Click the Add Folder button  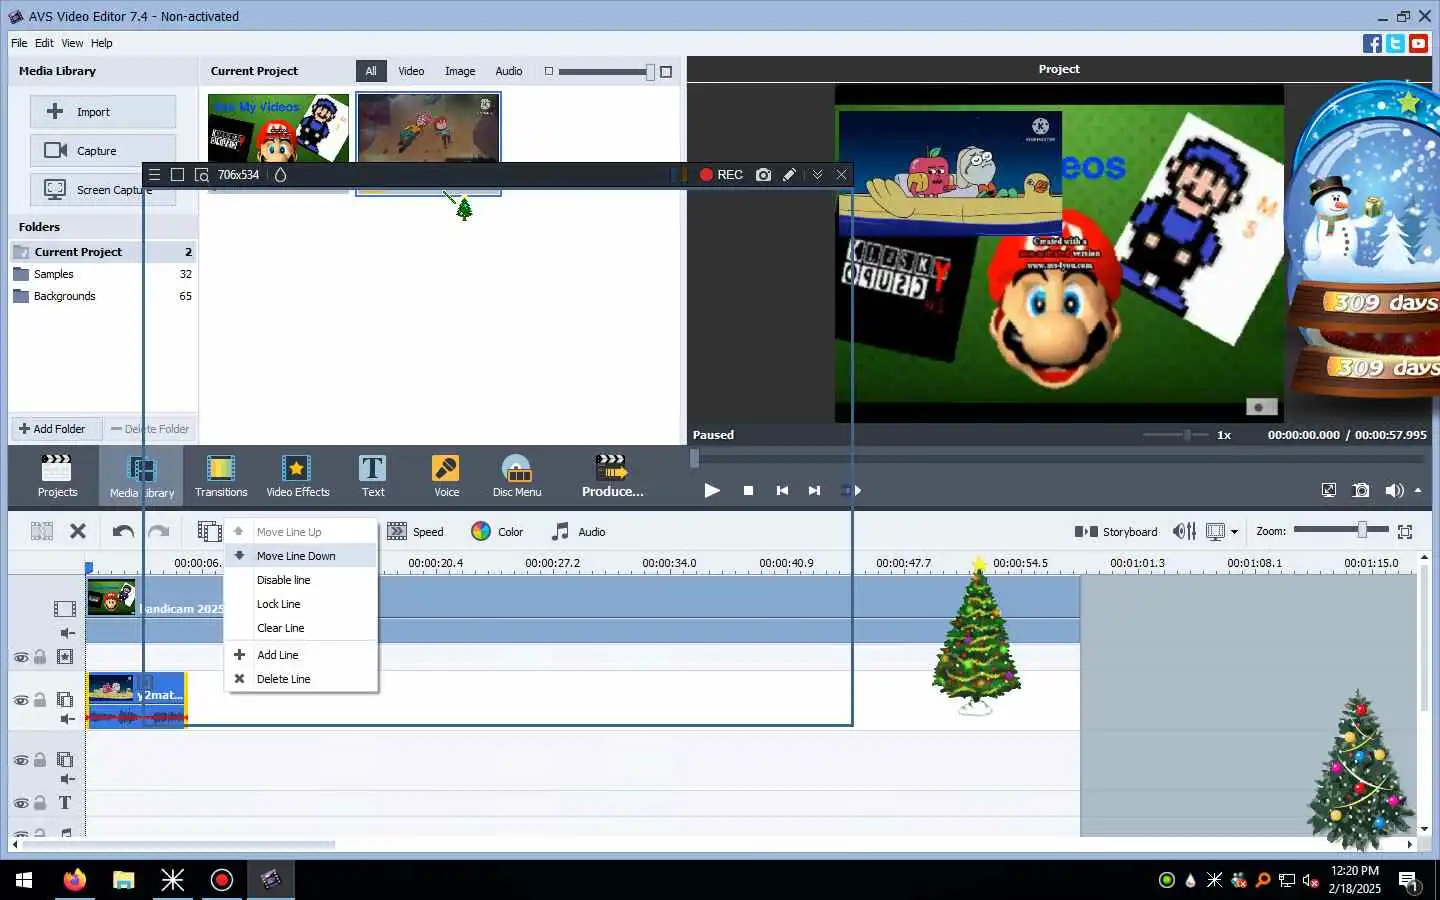56,429
